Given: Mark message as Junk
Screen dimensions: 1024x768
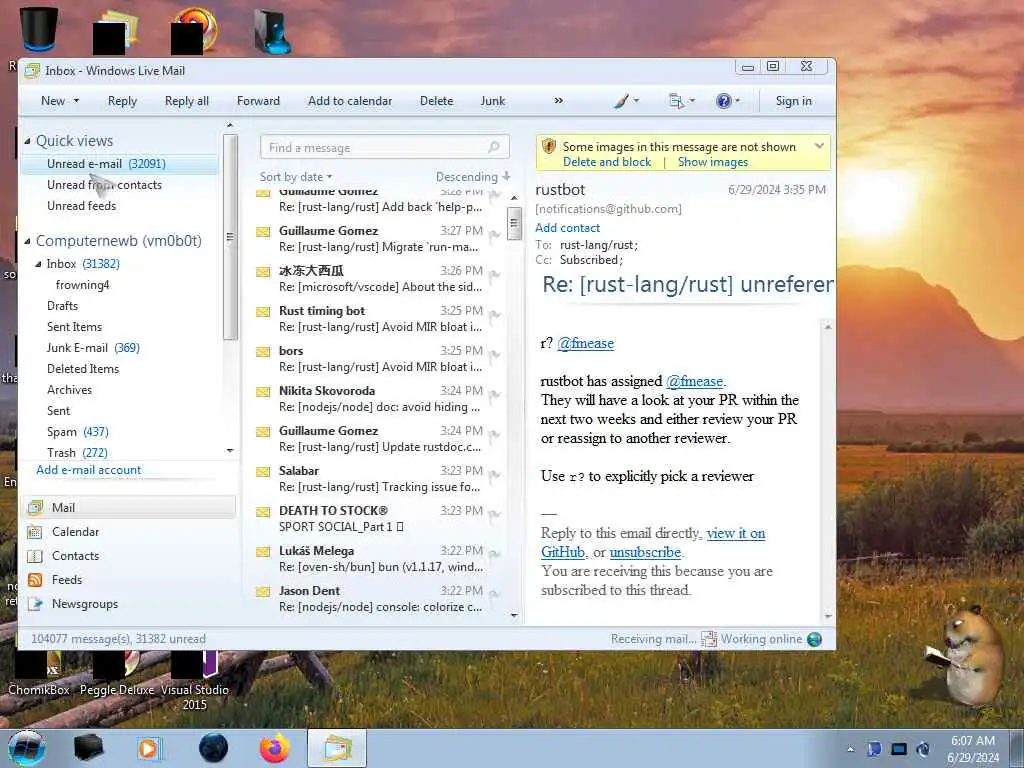Looking at the screenshot, I should 493,101.
